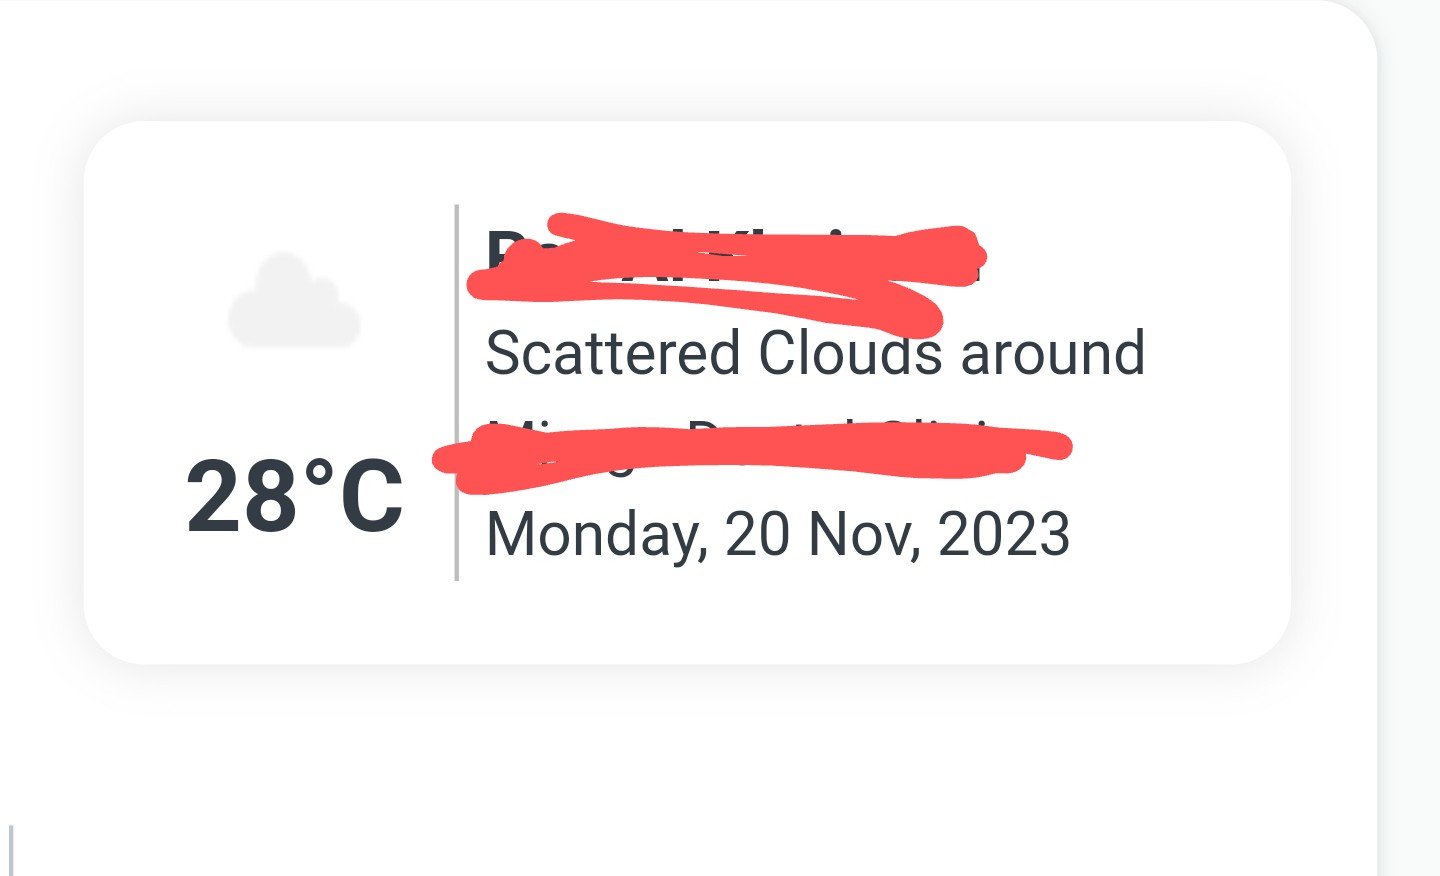The height and width of the screenshot is (876, 1440).
Task: Click the thin text cursor line bottom-left
Action: [11, 851]
